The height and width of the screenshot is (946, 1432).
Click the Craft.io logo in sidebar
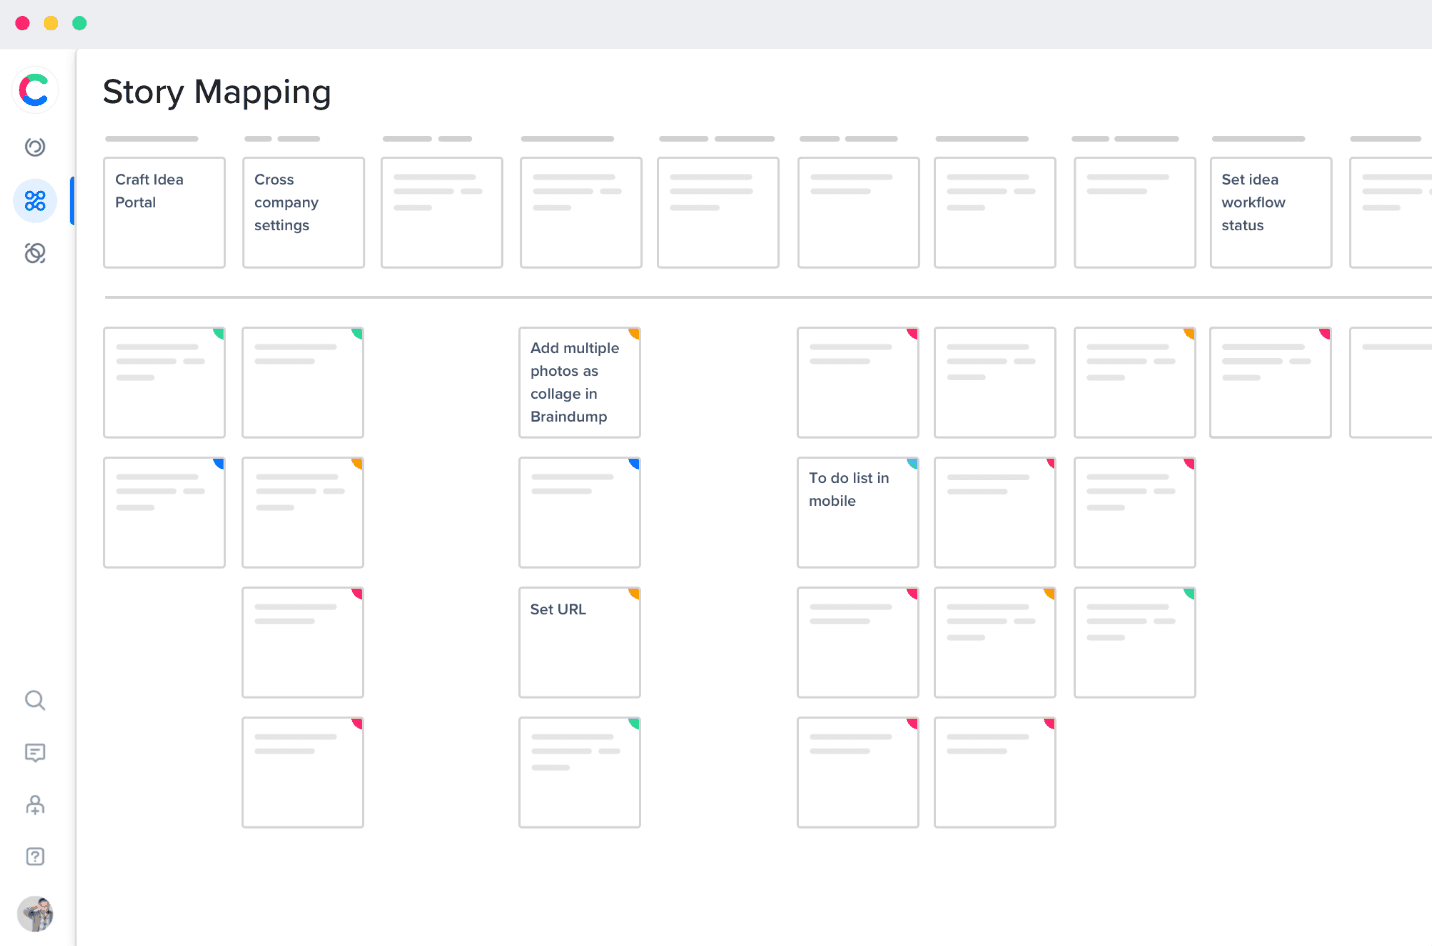pos(35,90)
